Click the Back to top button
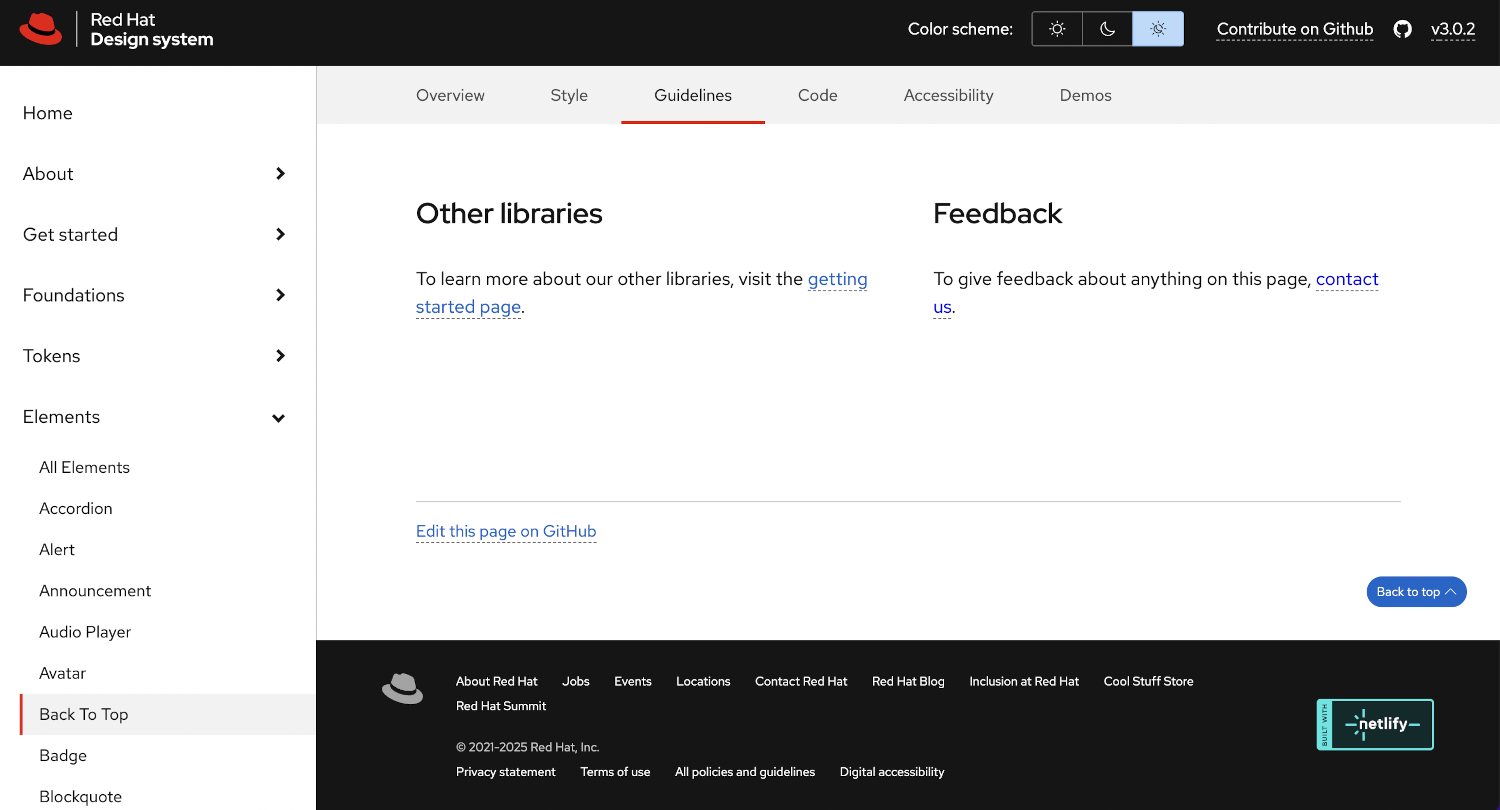 coord(1416,592)
